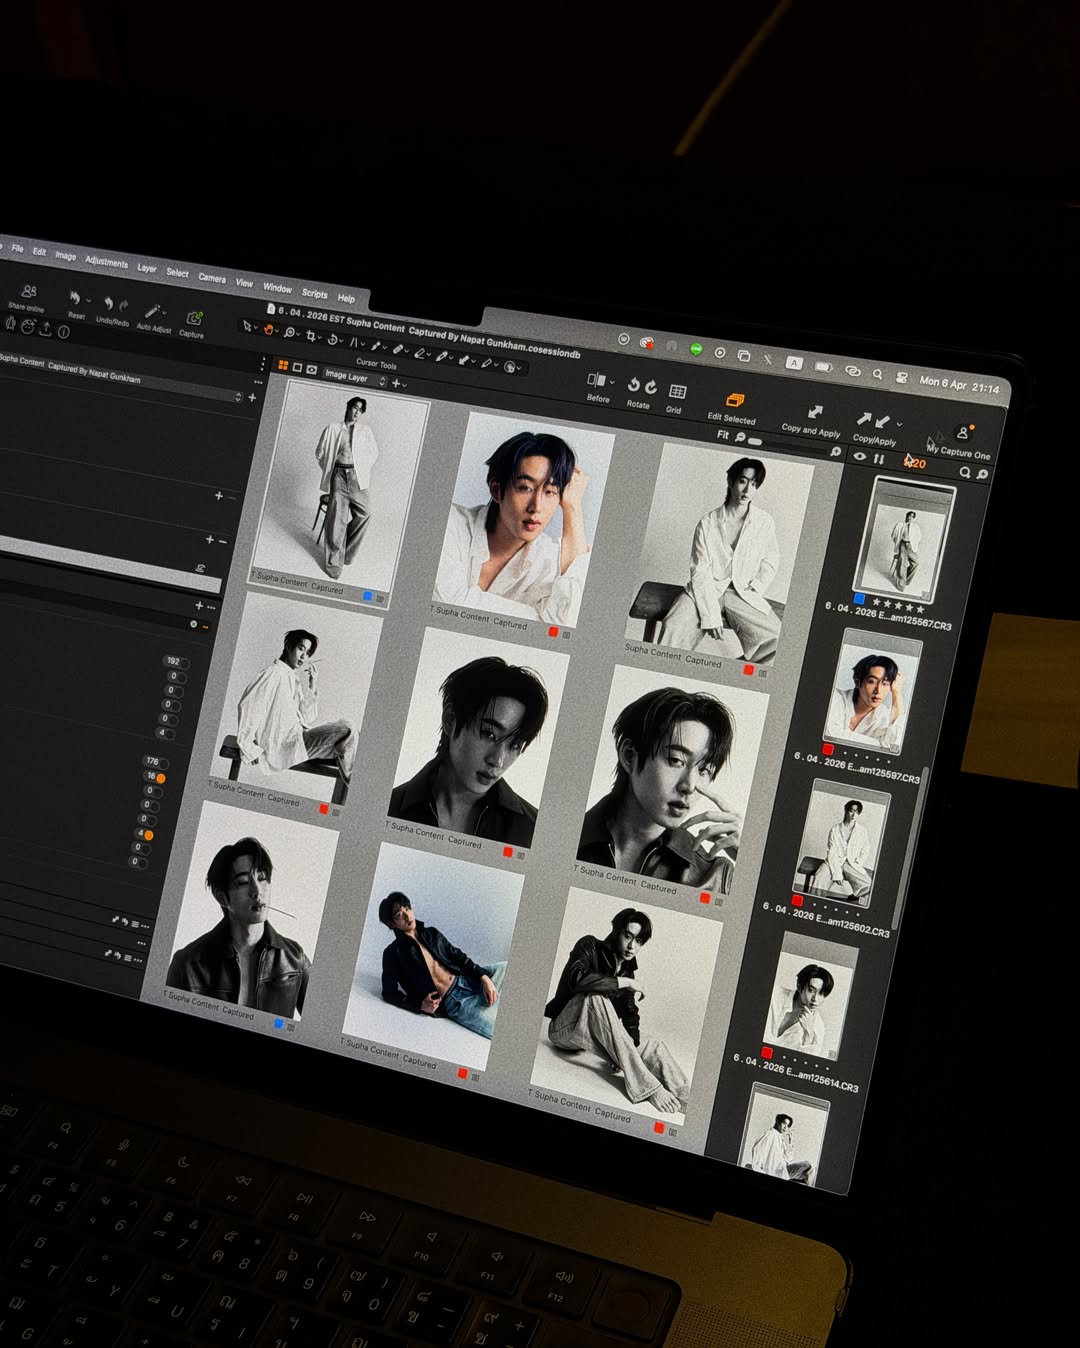Image resolution: width=1080 pixels, height=1348 pixels.
Task: Toggle the filter dot beside 192
Action: pos(186,663)
